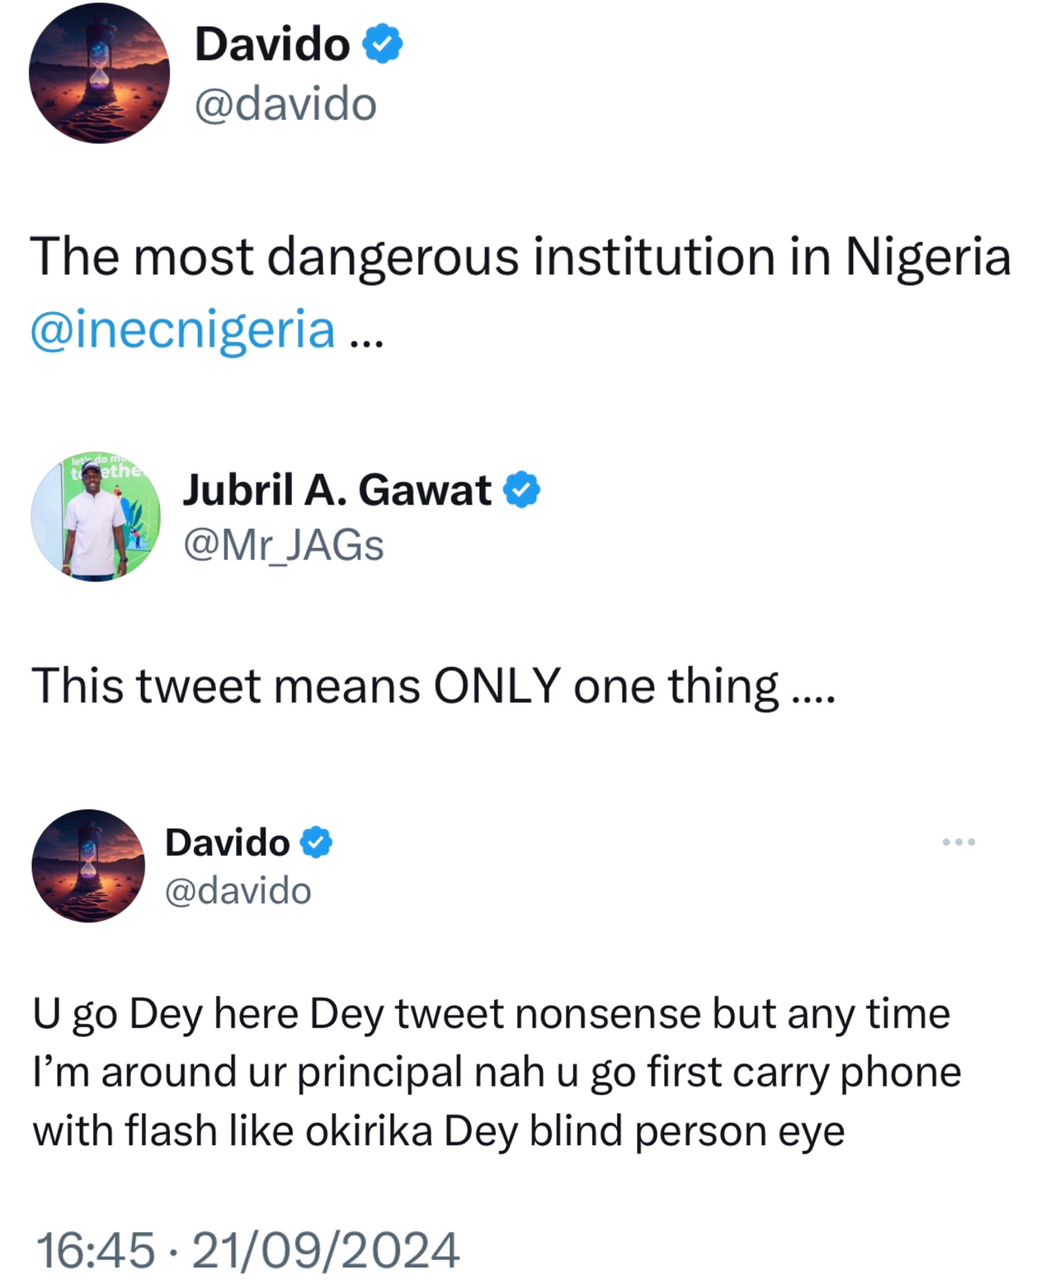Click the Davido display name on the reply tweet

(x=227, y=842)
